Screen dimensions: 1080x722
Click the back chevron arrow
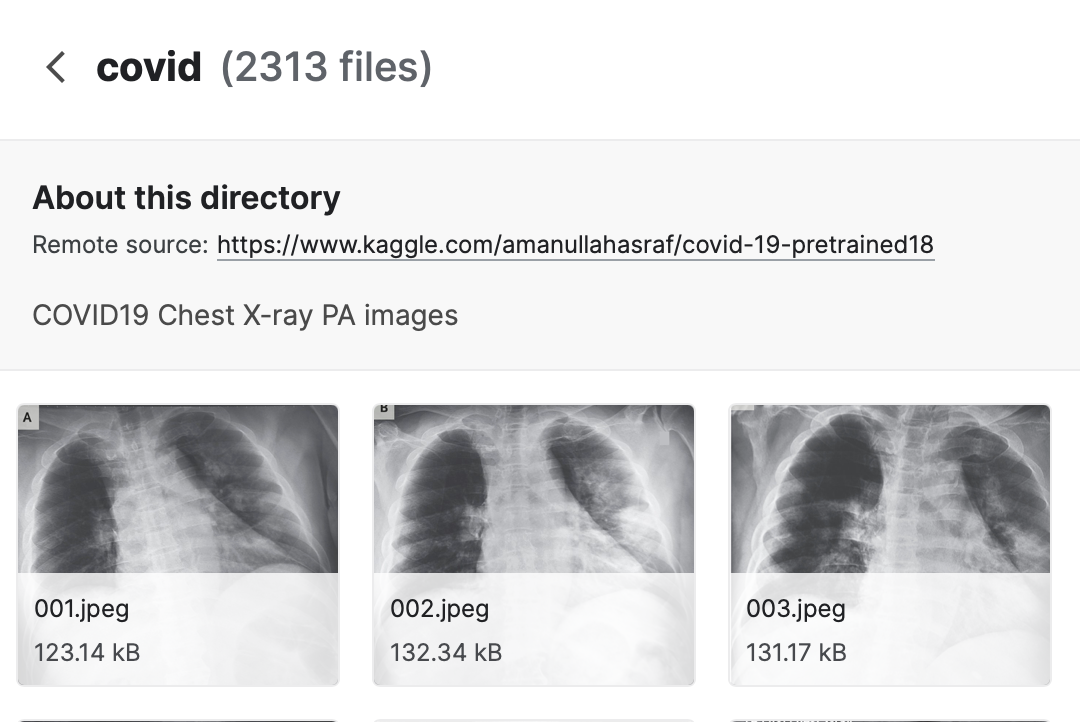point(56,68)
